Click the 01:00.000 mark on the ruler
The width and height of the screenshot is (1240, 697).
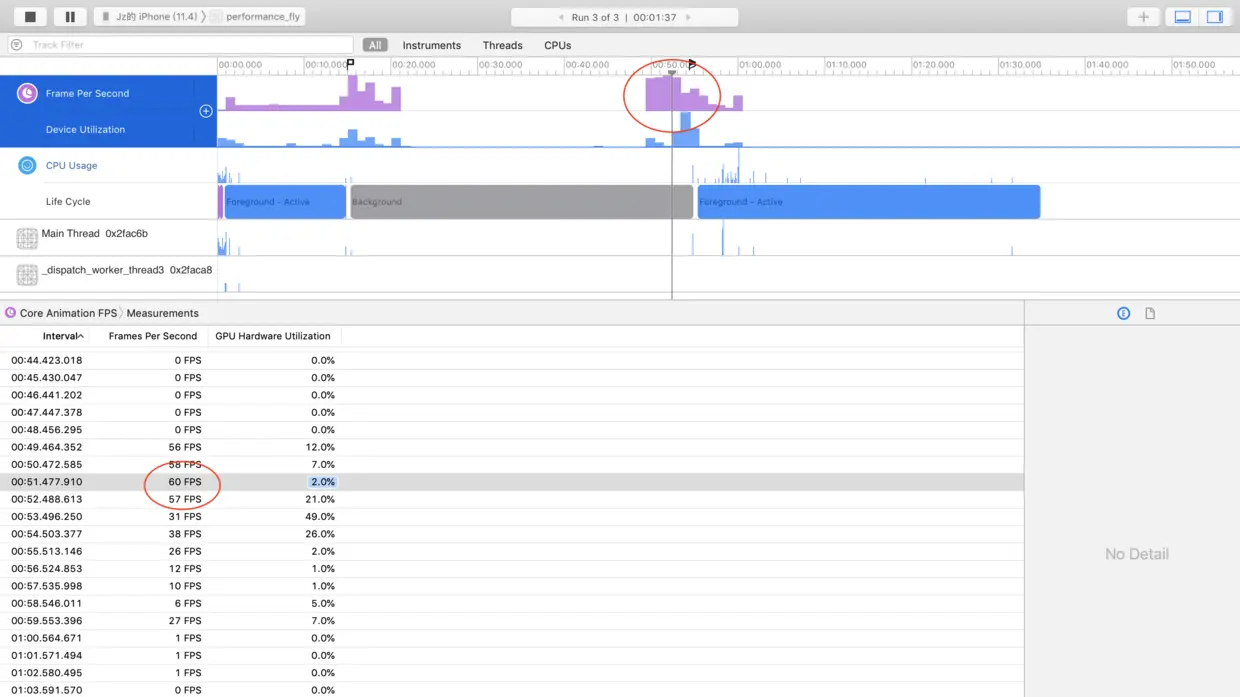pos(760,65)
